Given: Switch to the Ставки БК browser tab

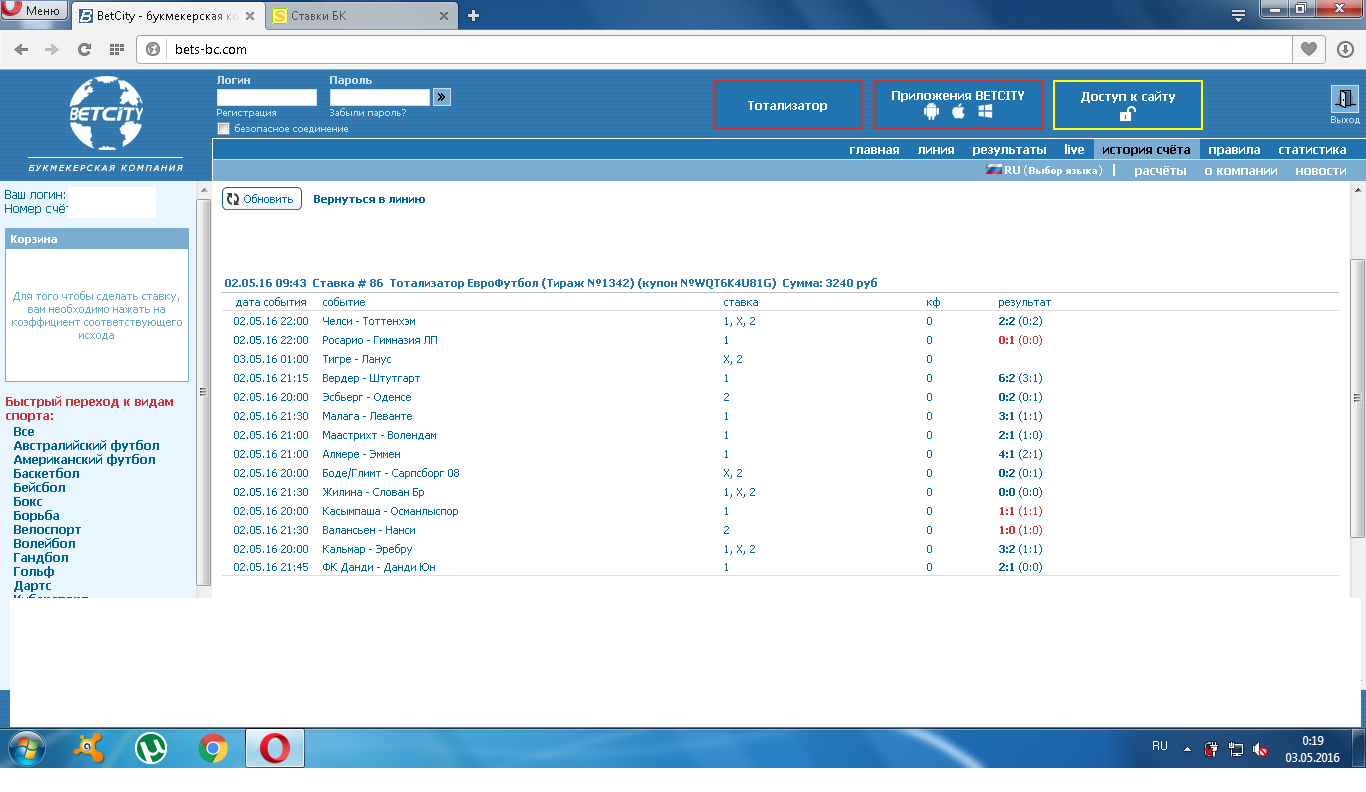Looking at the screenshot, I should pos(361,16).
